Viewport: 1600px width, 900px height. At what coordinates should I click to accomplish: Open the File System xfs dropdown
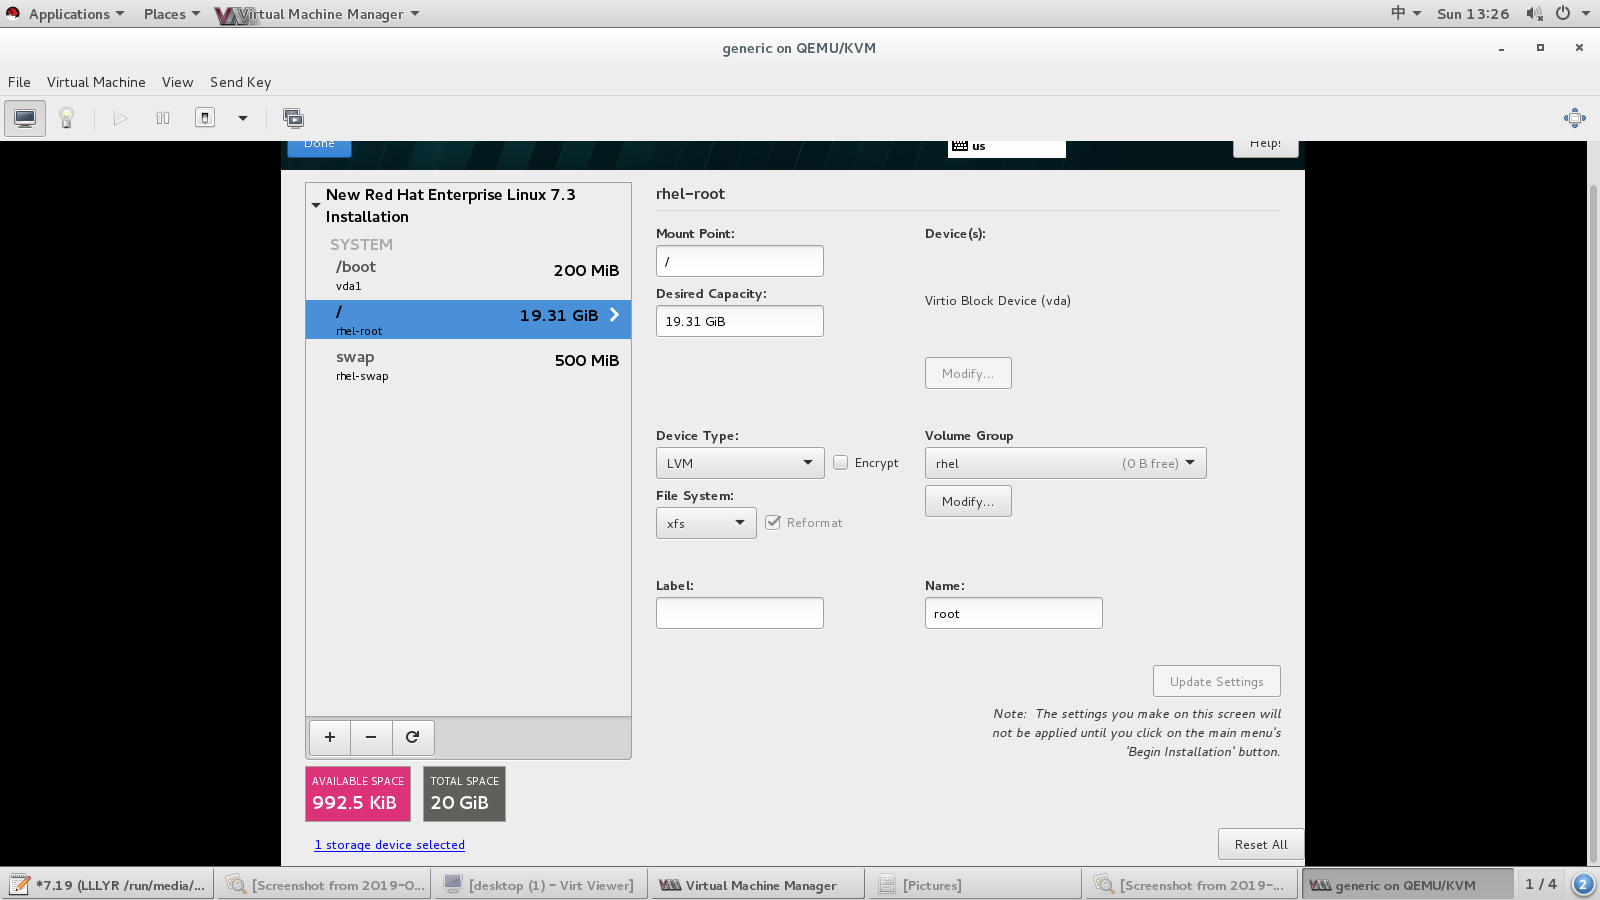coord(706,523)
